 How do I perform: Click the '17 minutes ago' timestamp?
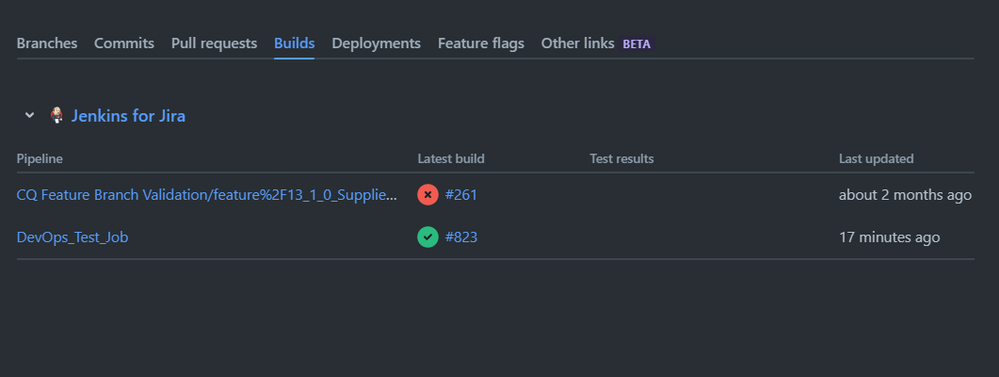(889, 238)
